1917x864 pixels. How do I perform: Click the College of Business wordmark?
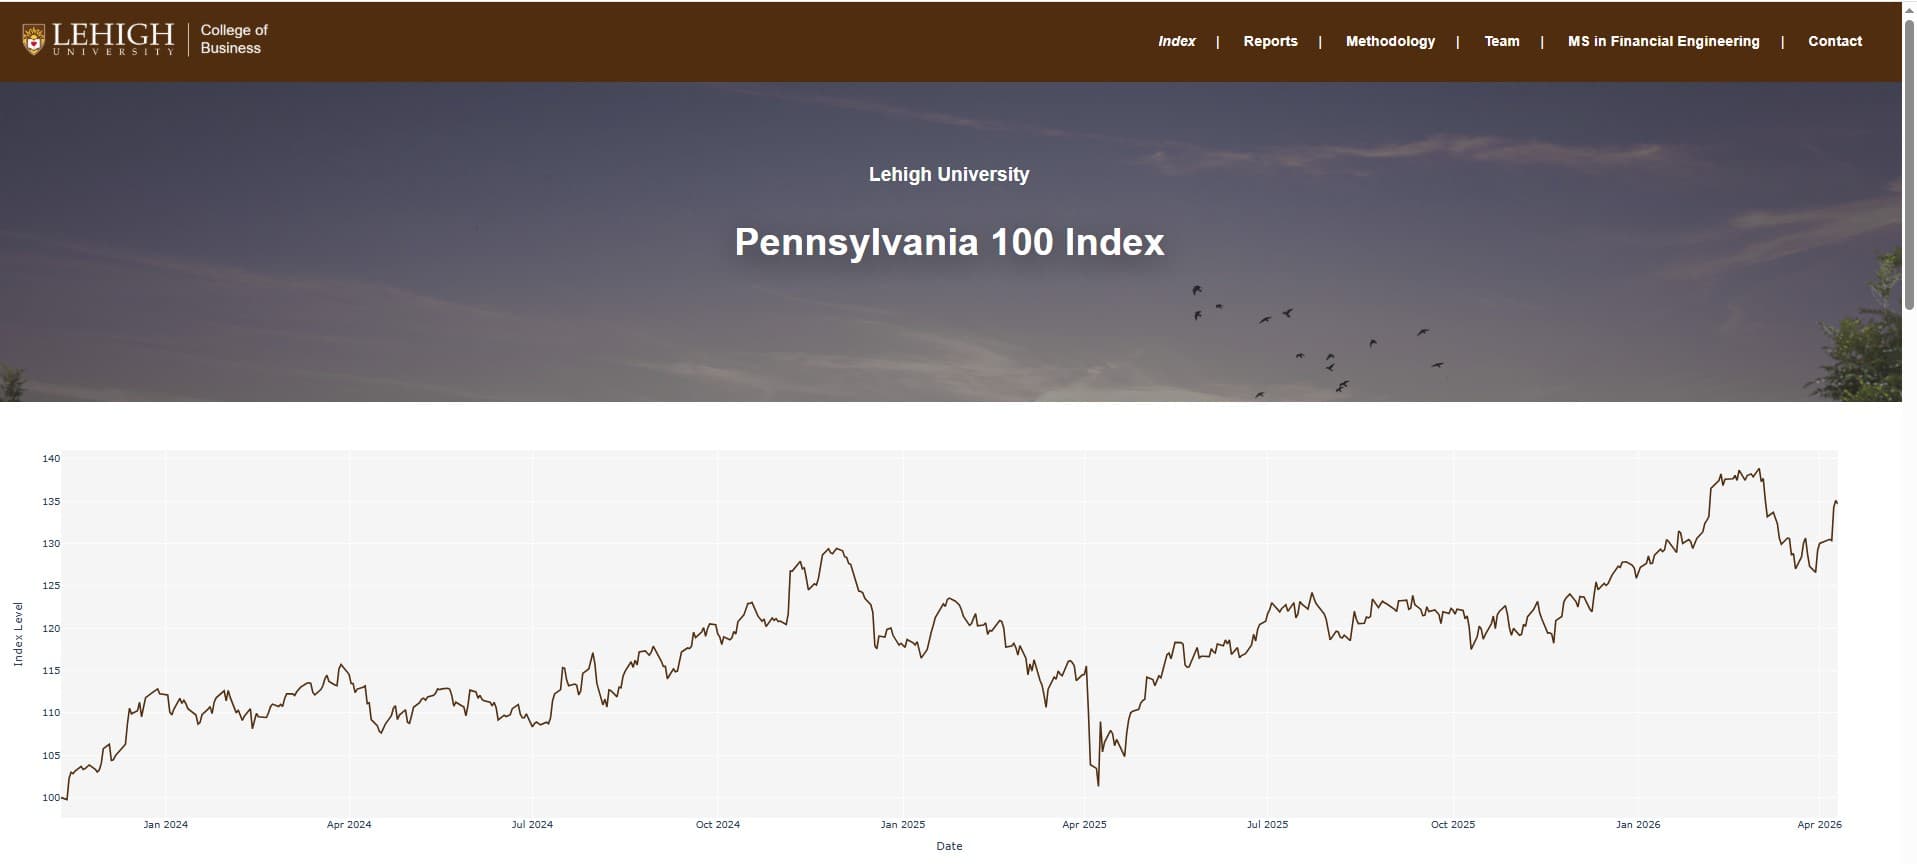click(232, 39)
